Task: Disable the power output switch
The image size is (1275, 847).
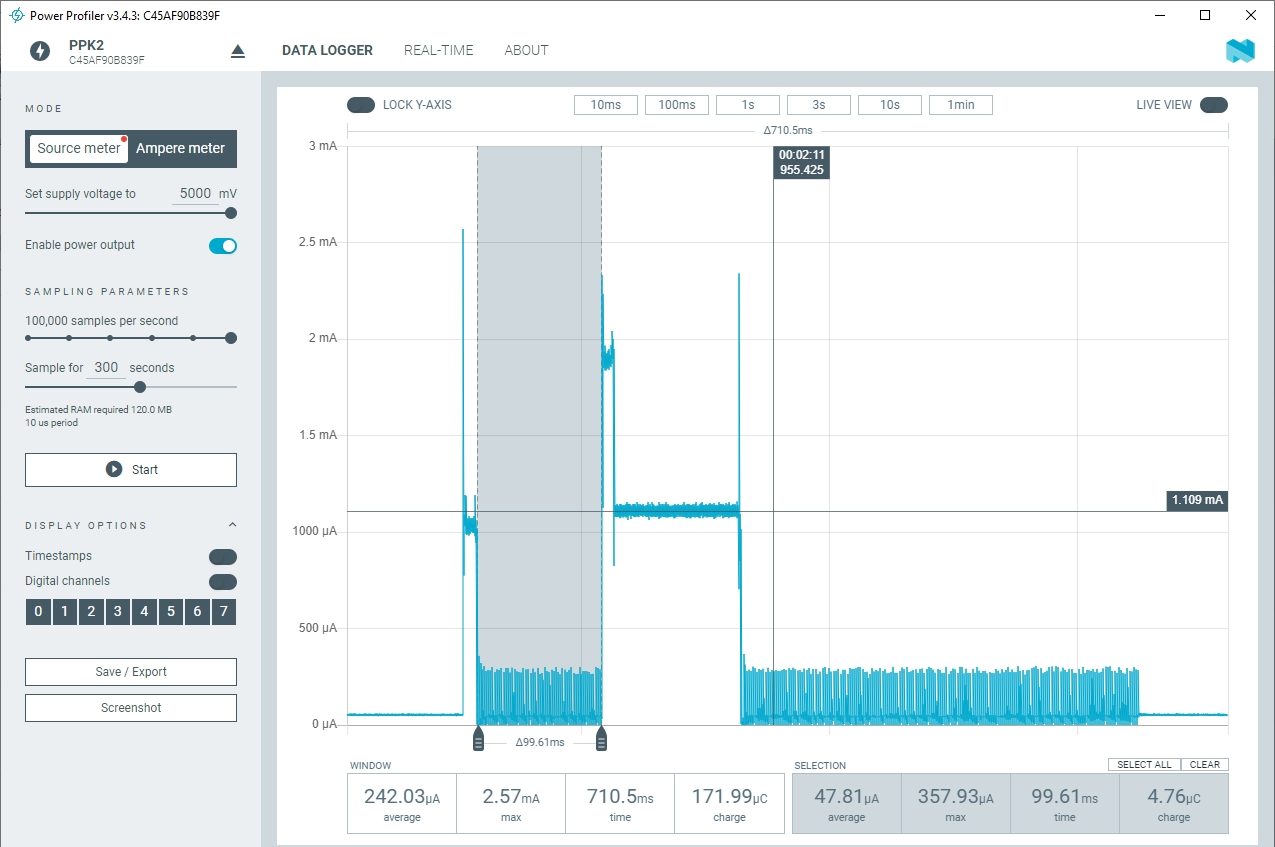Action: click(223, 246)
